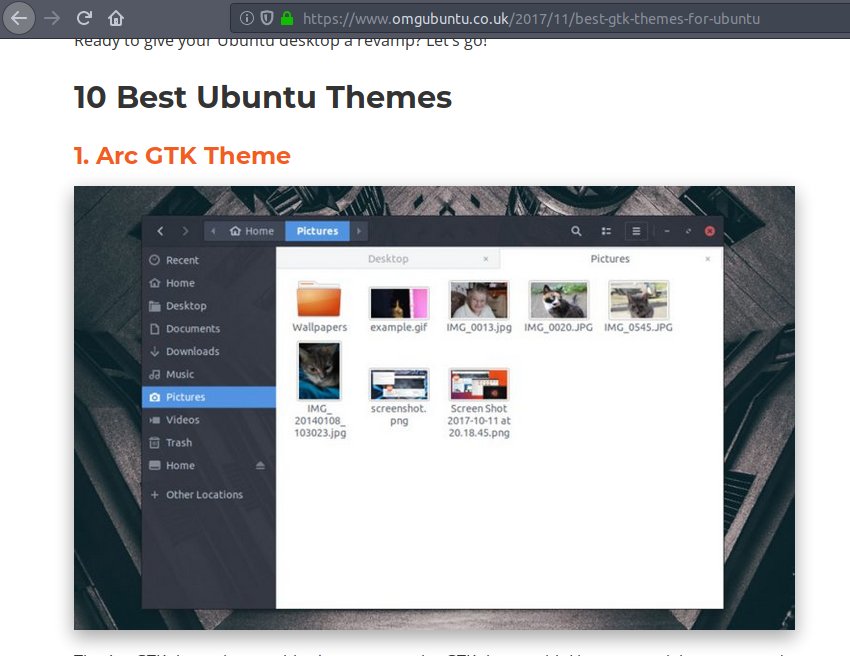Reload the page with the refresh icon
The image size is (850, 656).
(84, 18)
